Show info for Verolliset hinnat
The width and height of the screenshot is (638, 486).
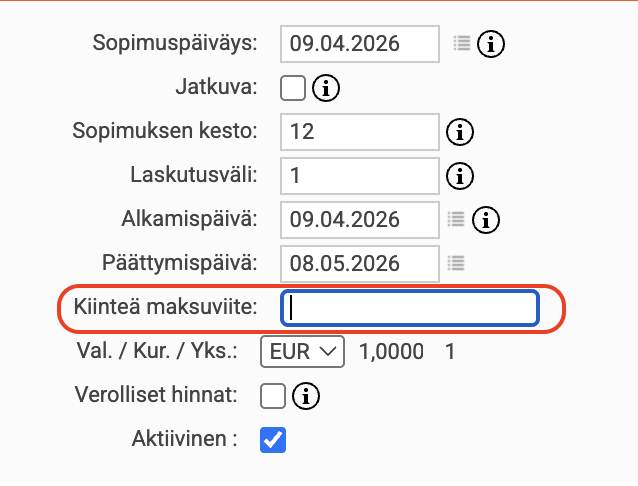coord(305,396)
